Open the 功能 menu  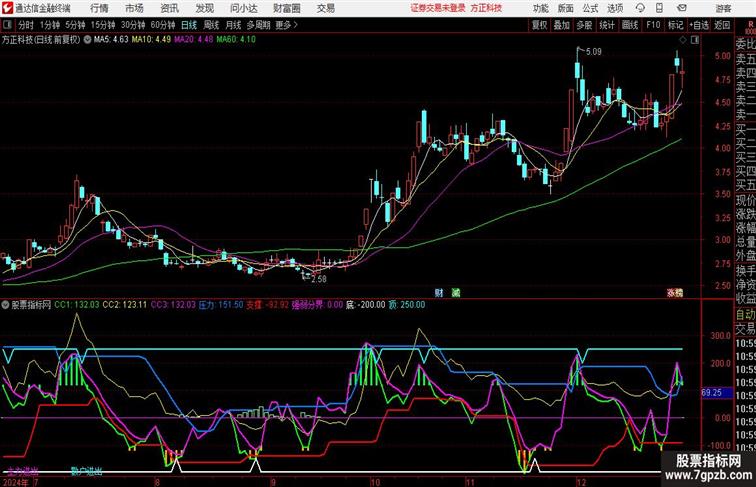pyautogui.click(x=540, y=8)
